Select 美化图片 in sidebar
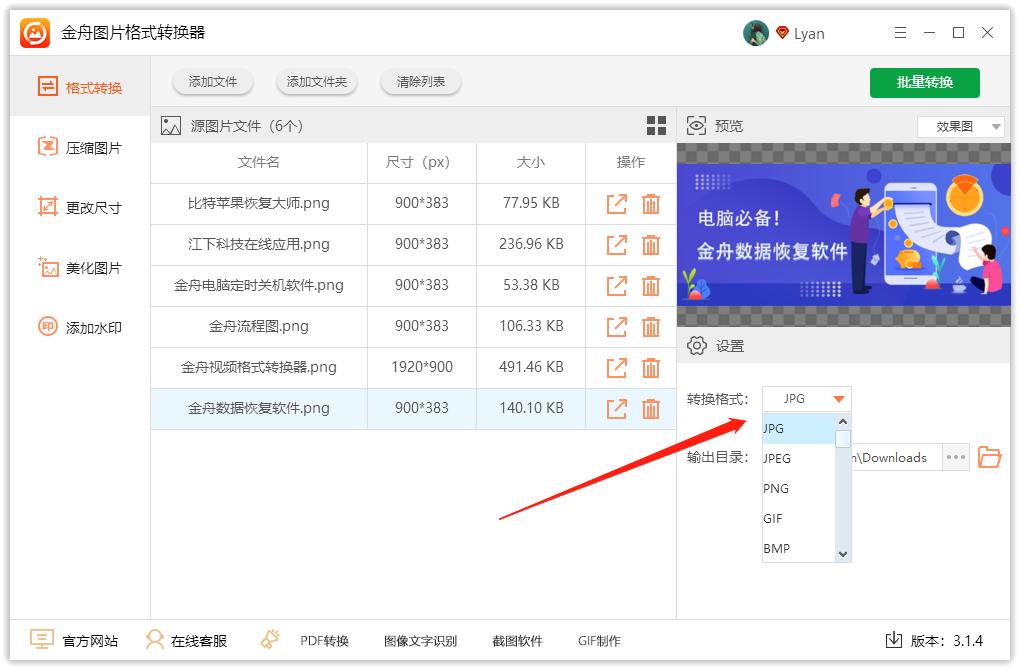The height and width of the screenshot is (670, 1020). 80,267
